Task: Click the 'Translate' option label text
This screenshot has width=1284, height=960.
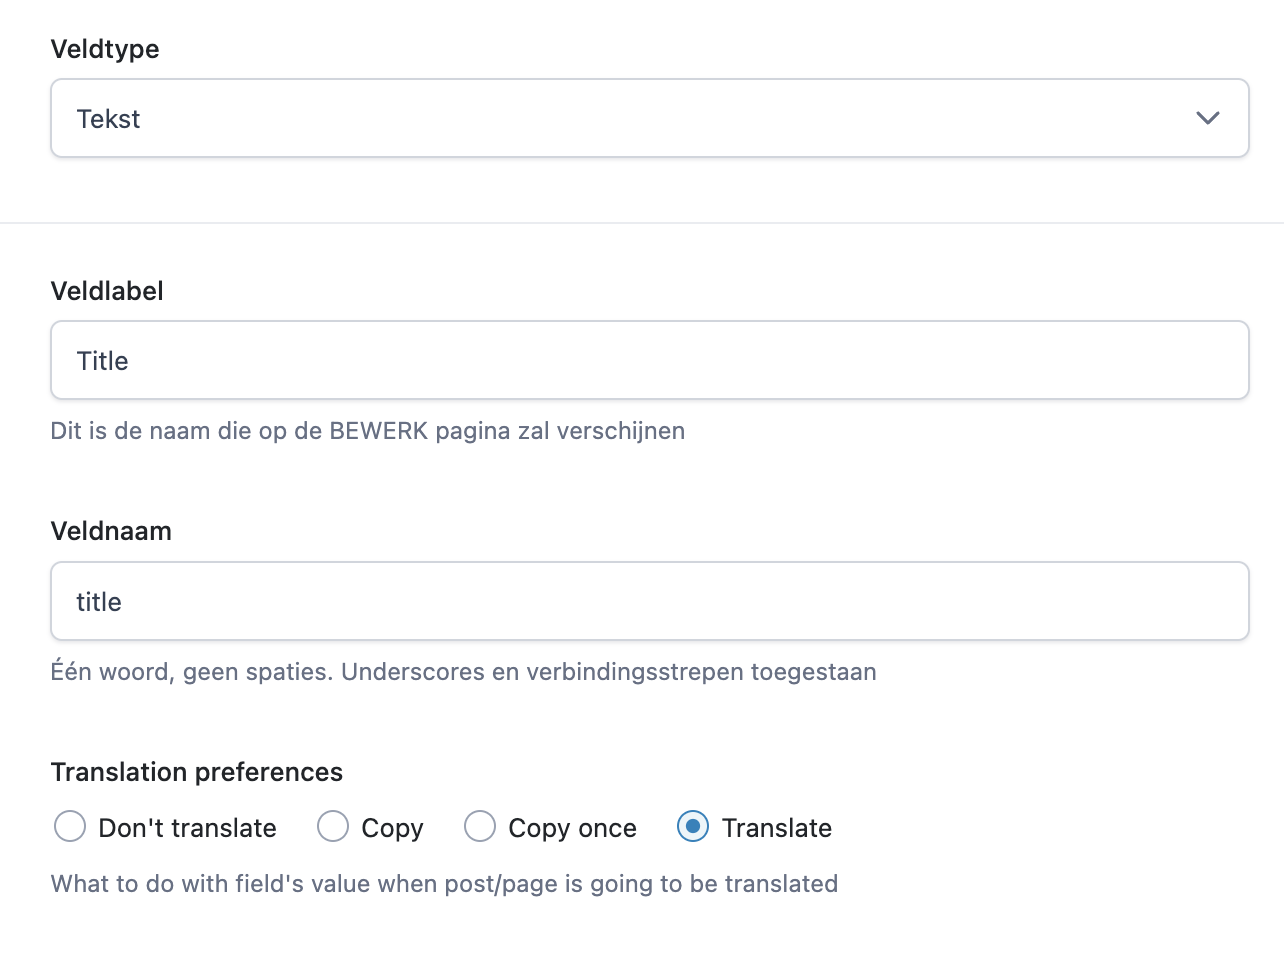Action: point(777,828)
